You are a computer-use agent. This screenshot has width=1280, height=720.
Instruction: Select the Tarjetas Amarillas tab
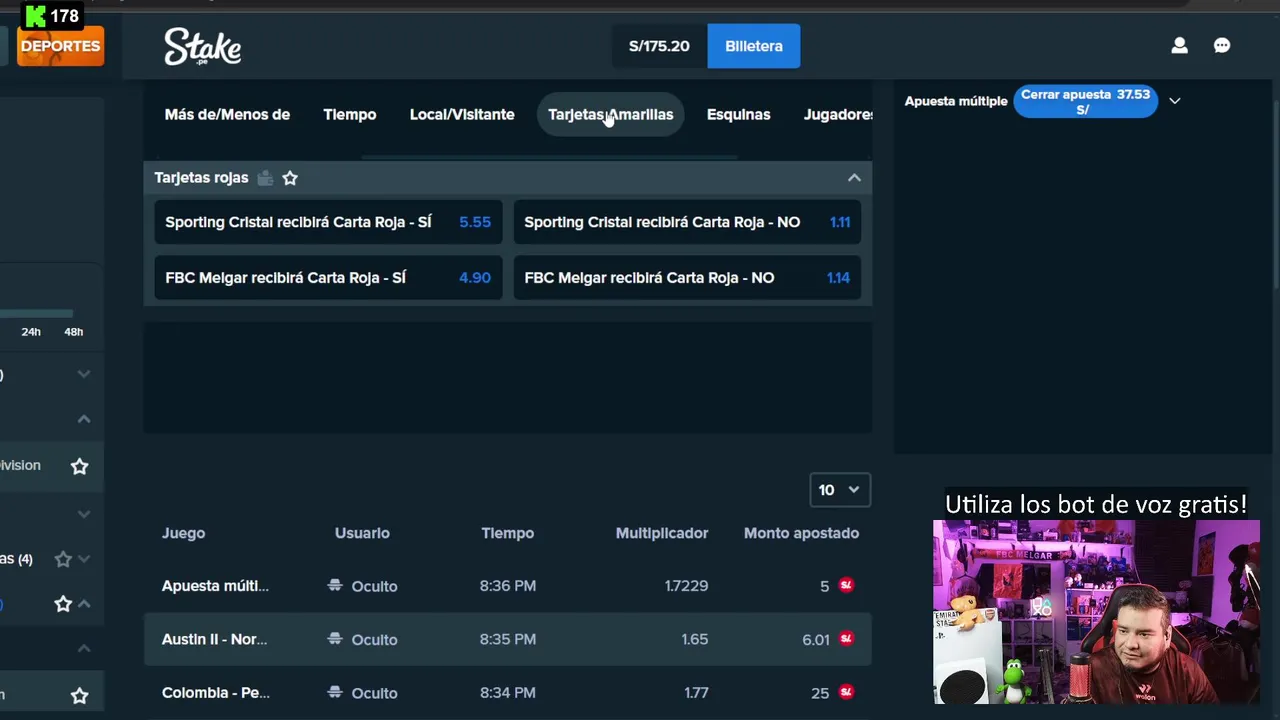tap(610, 115)
